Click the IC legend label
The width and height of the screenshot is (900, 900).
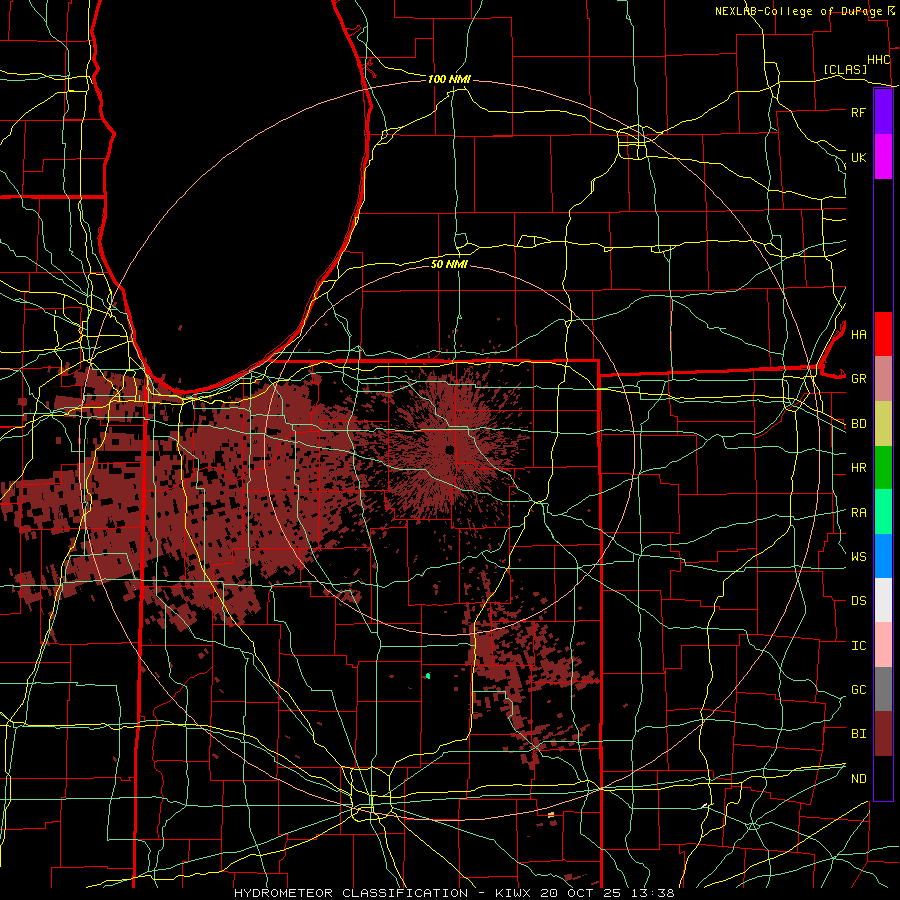859,646
